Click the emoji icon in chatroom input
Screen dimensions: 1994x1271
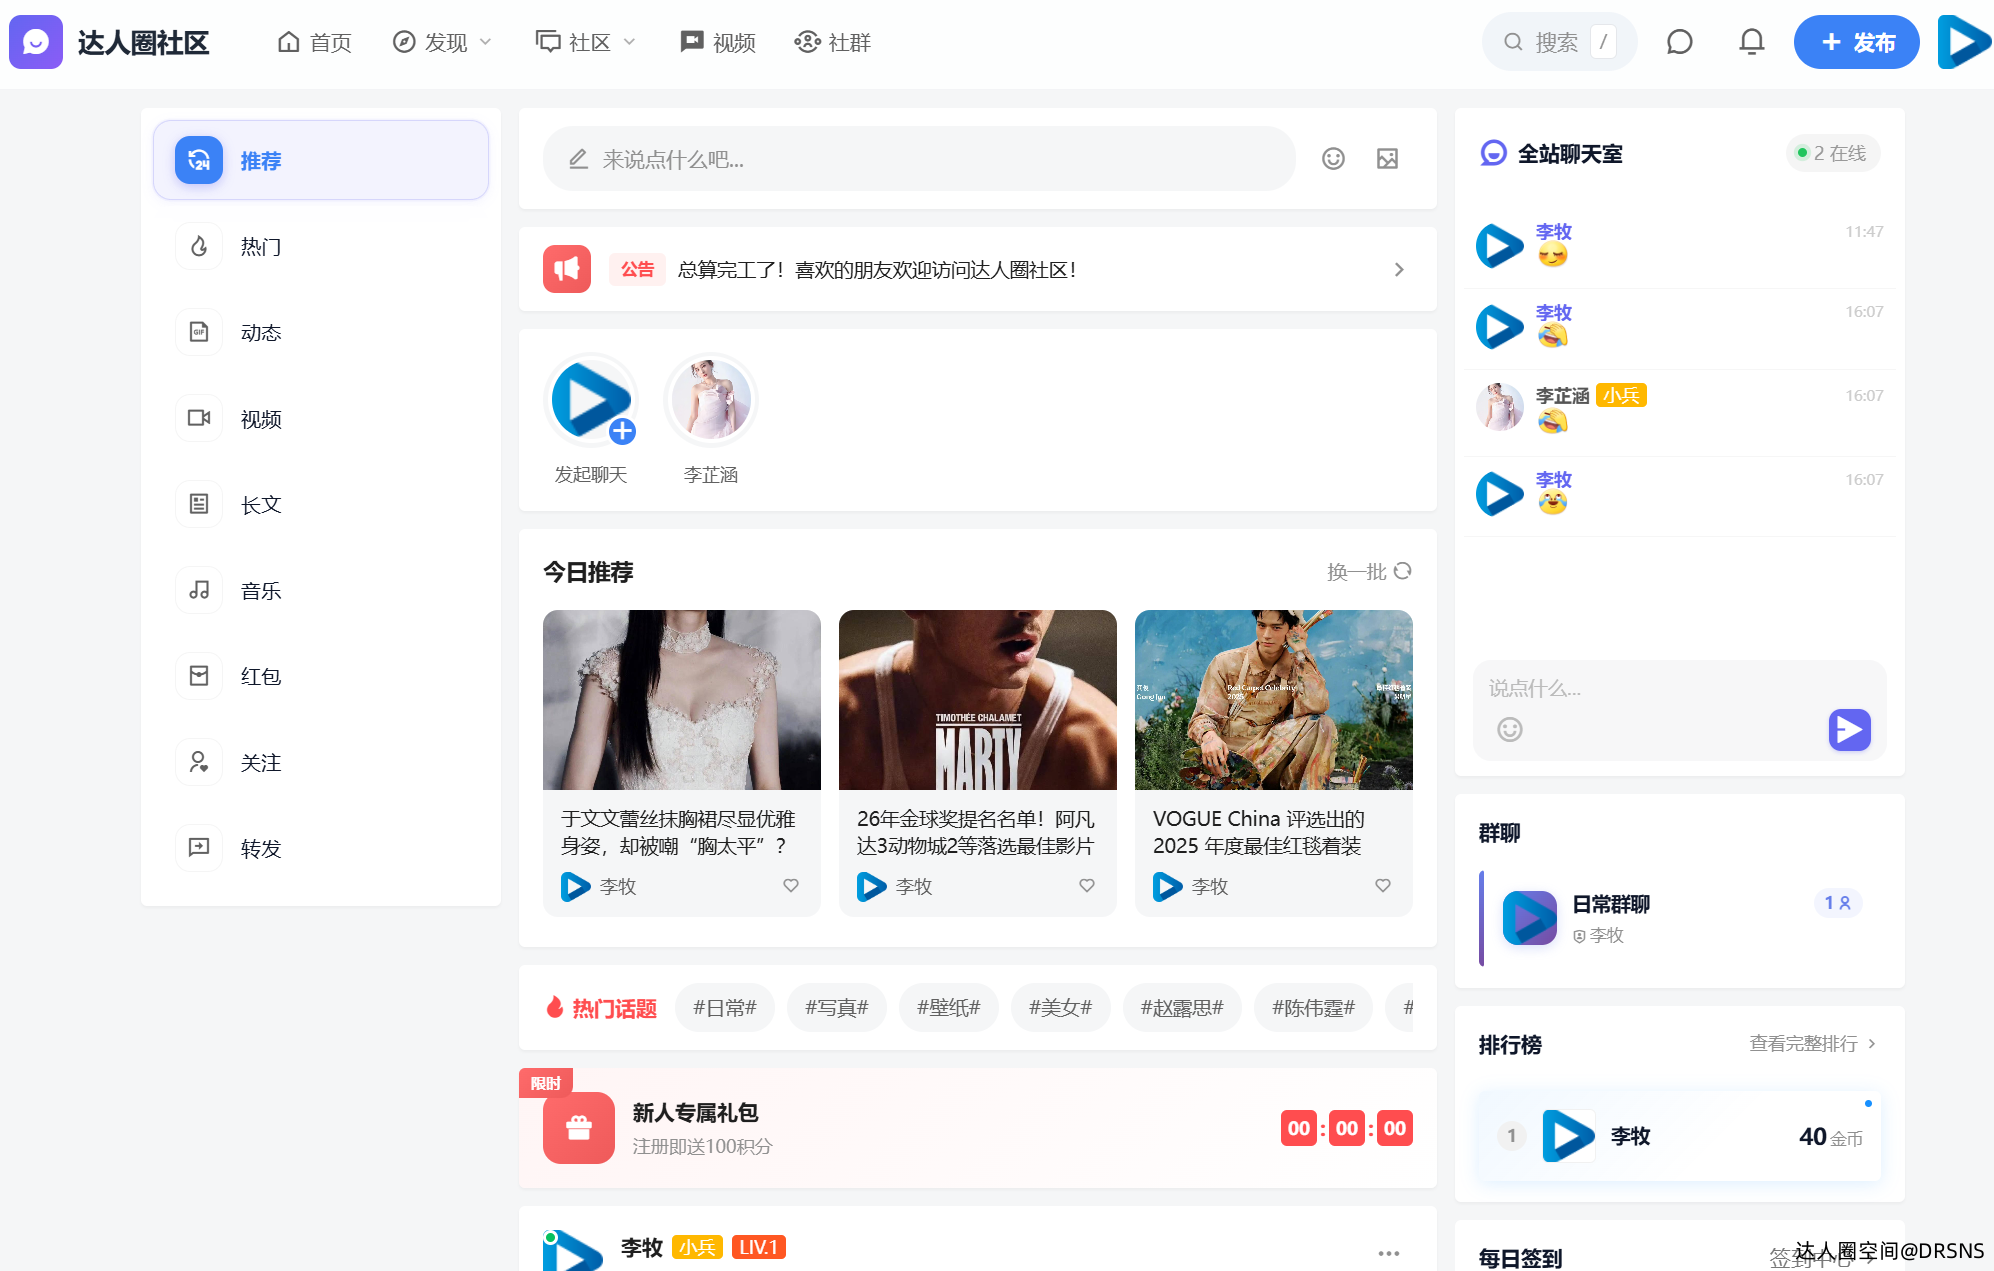(1509, 730)
